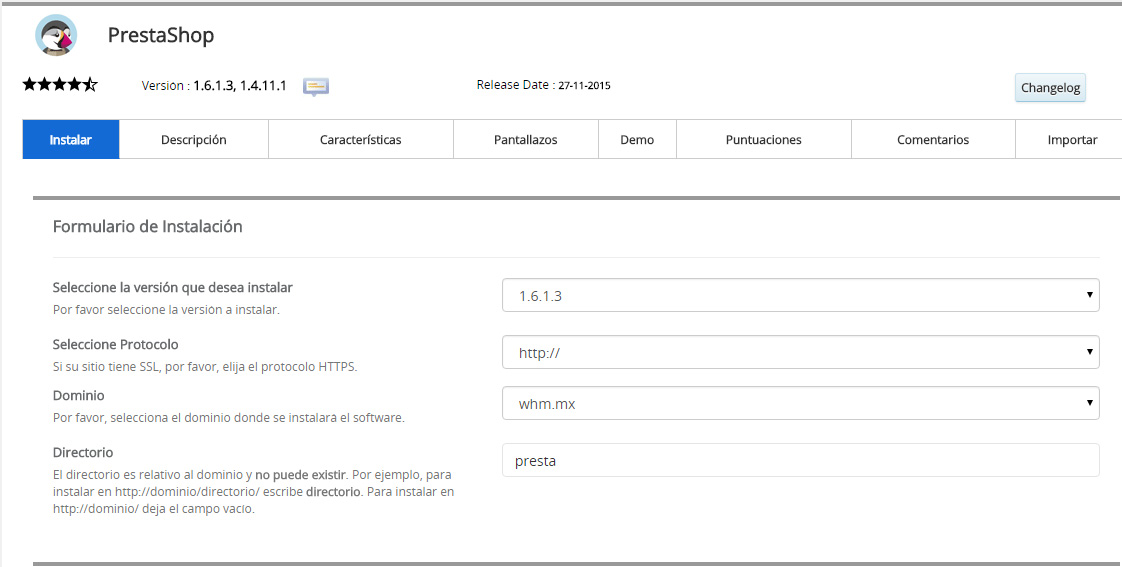Open the Changelog
Screen dimensions: 1122x567
1049,88
